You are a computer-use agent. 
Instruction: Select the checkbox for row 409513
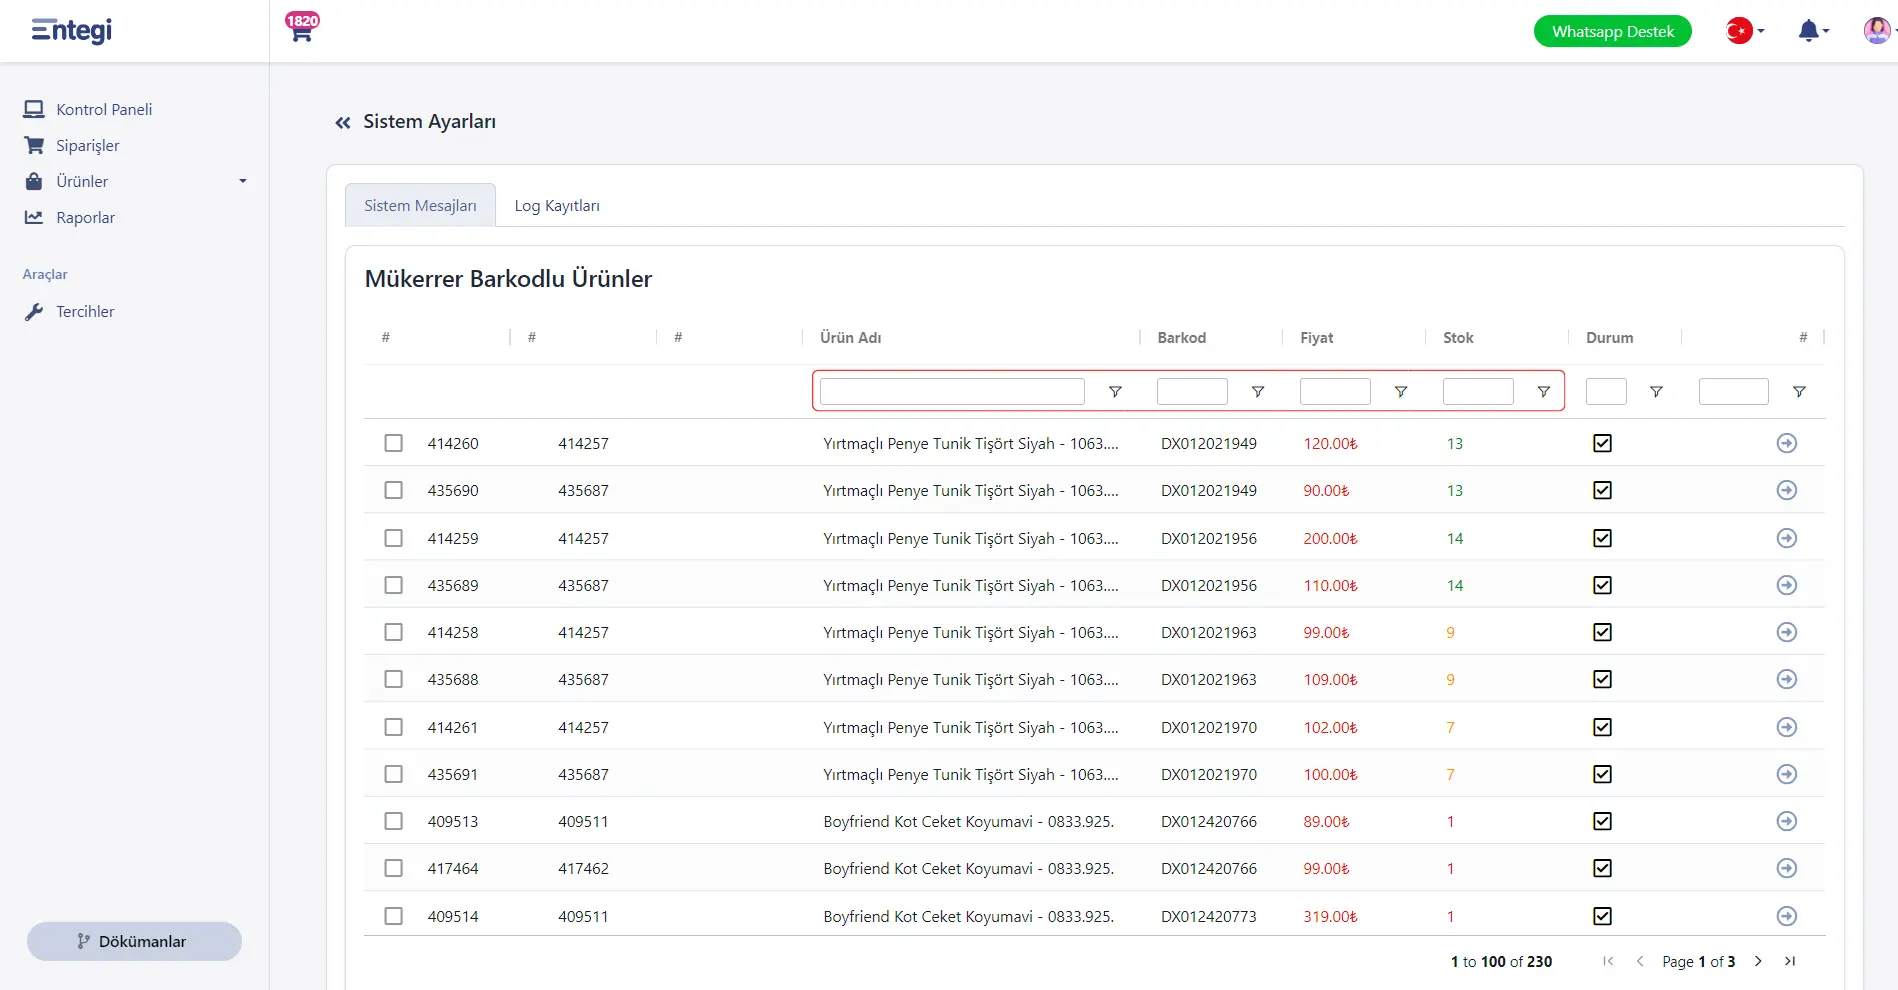[394, 821]
